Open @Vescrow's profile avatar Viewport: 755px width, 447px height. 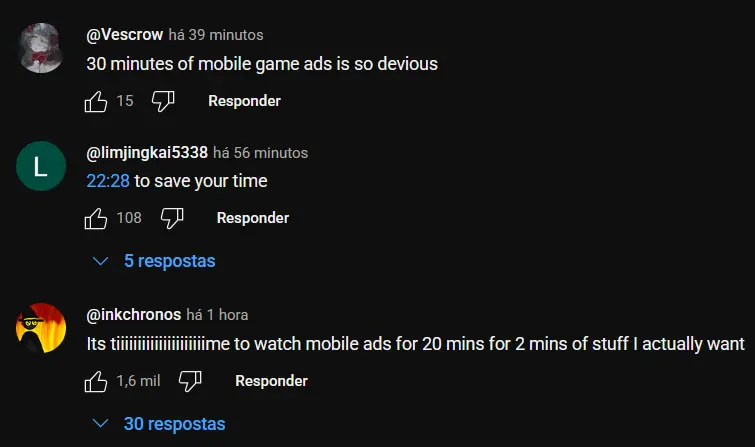click(41, 48)
